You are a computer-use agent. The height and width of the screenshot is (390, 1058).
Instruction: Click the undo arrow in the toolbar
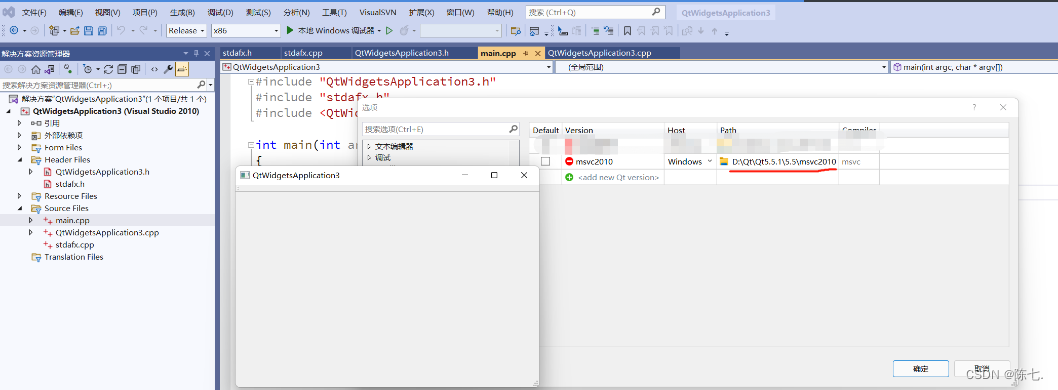click(x=121, y=30)
